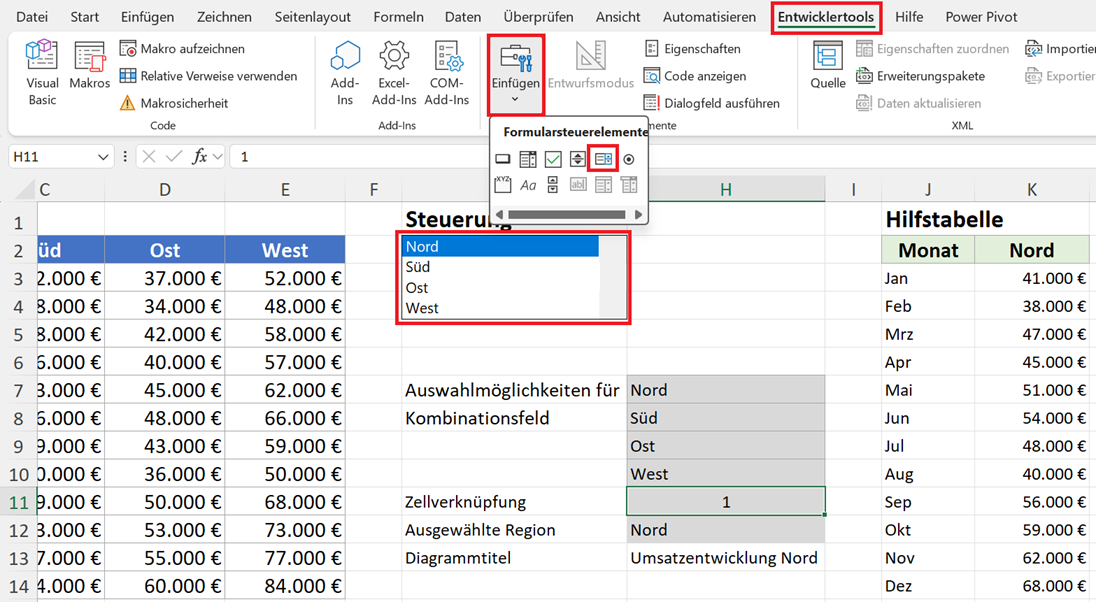The width and height of the screenshot is (1096, 602).
Task: Open COM-Add-Ins dialog
Action: [447, 73]
